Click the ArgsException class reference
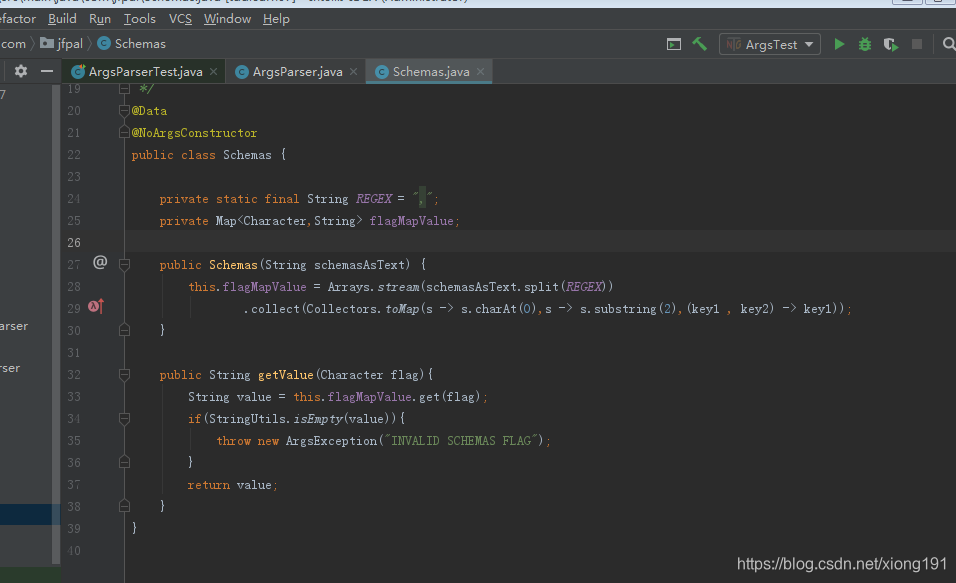956x583 pixels. (x=332, y=440)
